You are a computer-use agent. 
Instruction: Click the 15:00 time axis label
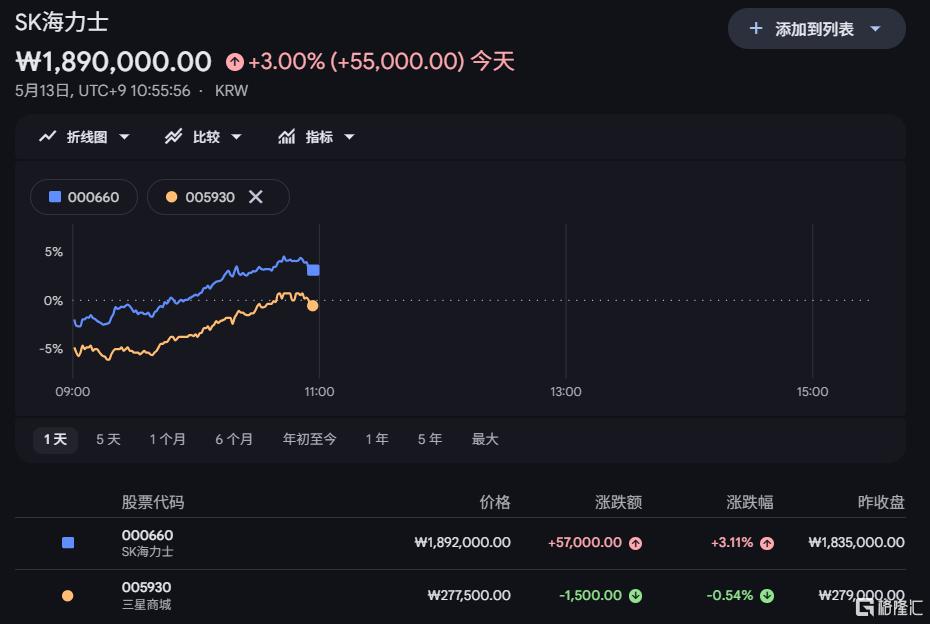(813, 391)
